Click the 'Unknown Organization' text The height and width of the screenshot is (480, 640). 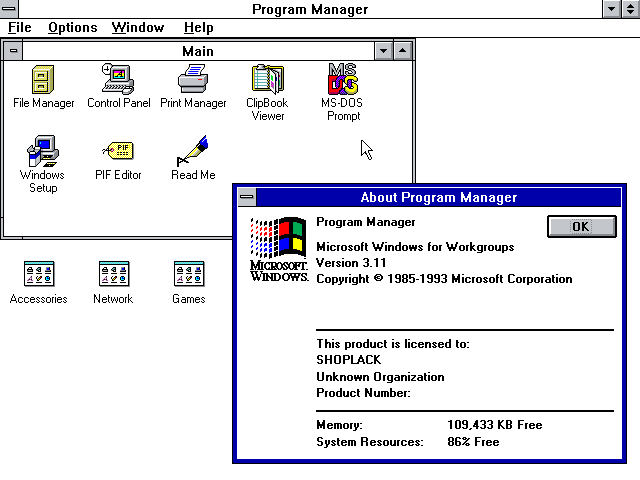[380, 377]
